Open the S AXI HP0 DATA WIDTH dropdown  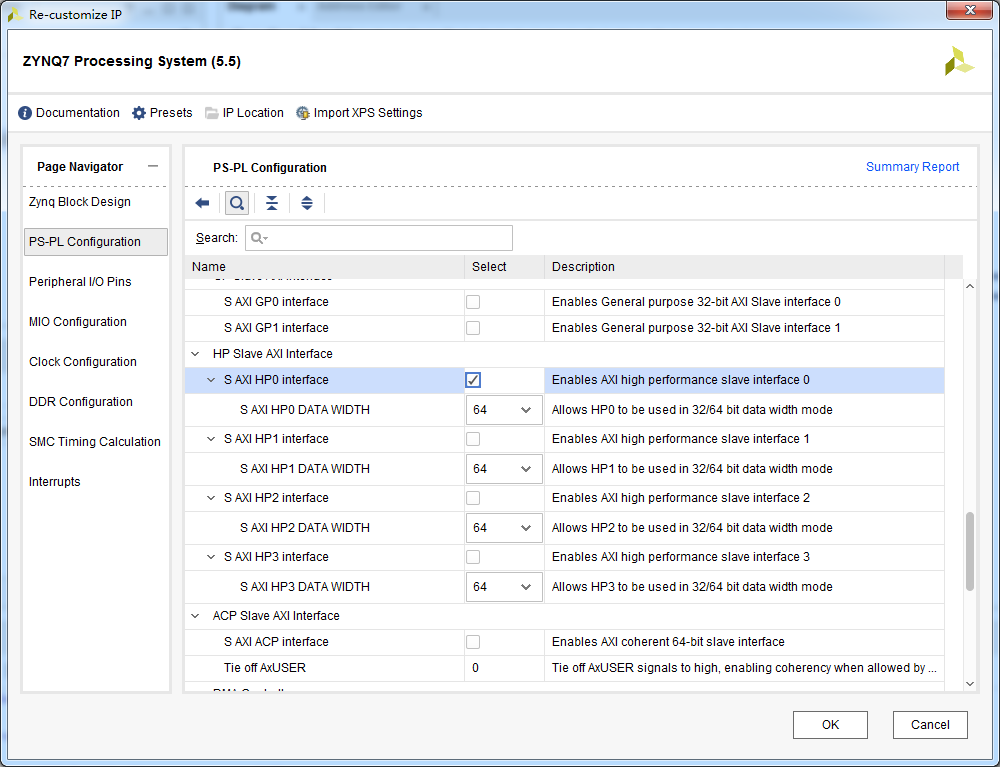[504, 410]
